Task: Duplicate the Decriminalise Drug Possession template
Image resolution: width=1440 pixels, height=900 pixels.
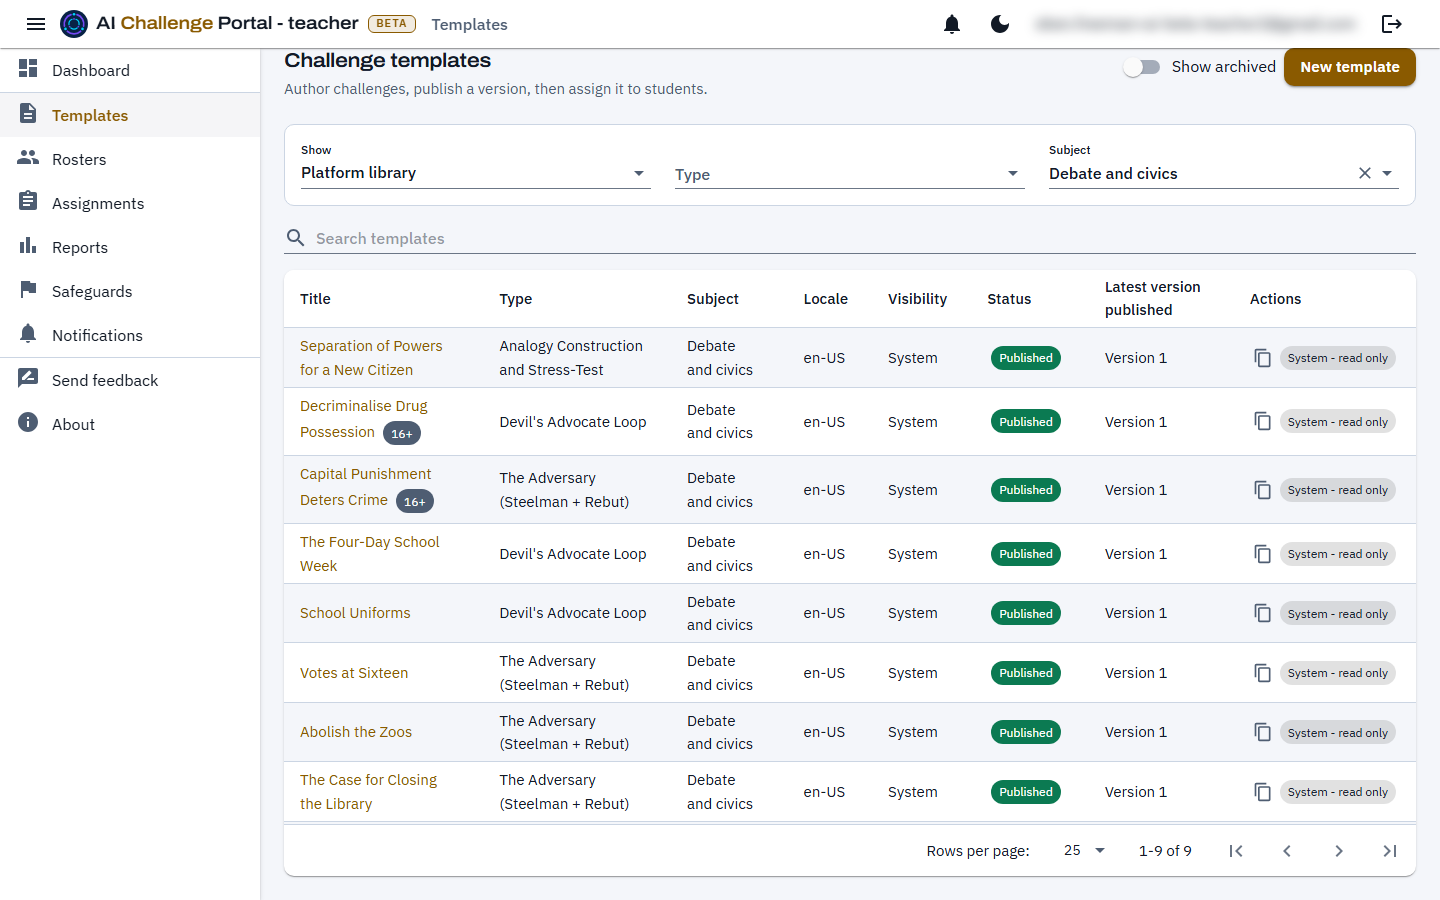Action: (1263, 422)
